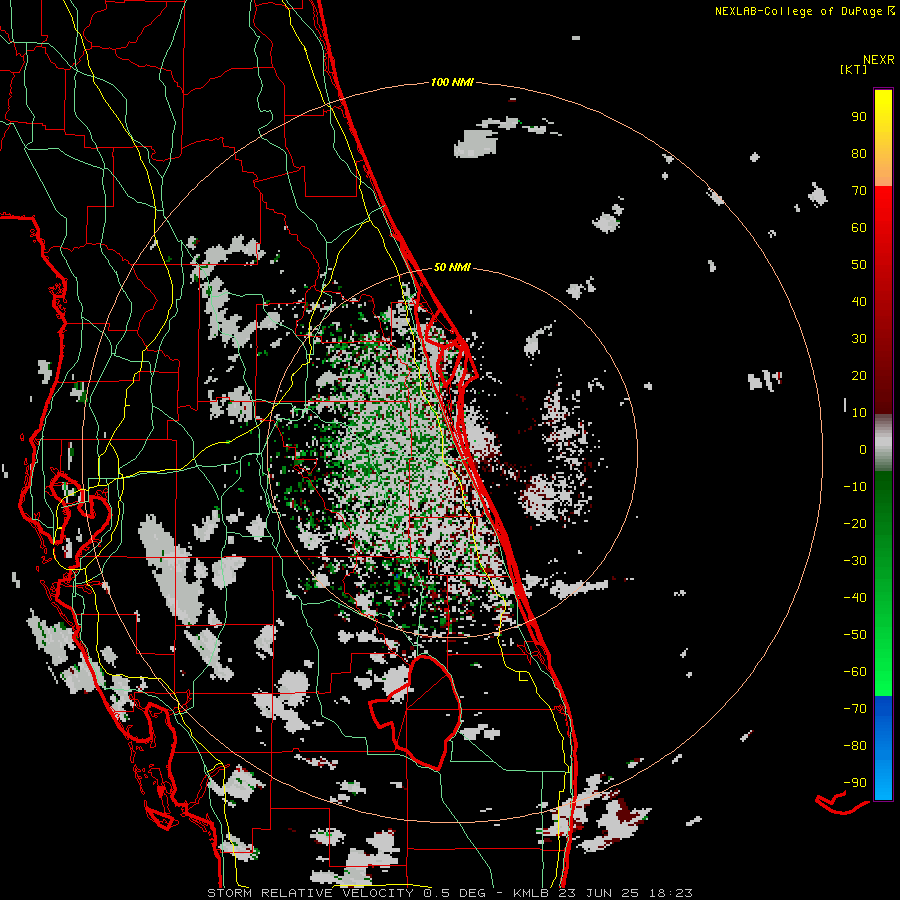
Task: Click the "50 NMI" range ring label
Action: tap(452, 267)
